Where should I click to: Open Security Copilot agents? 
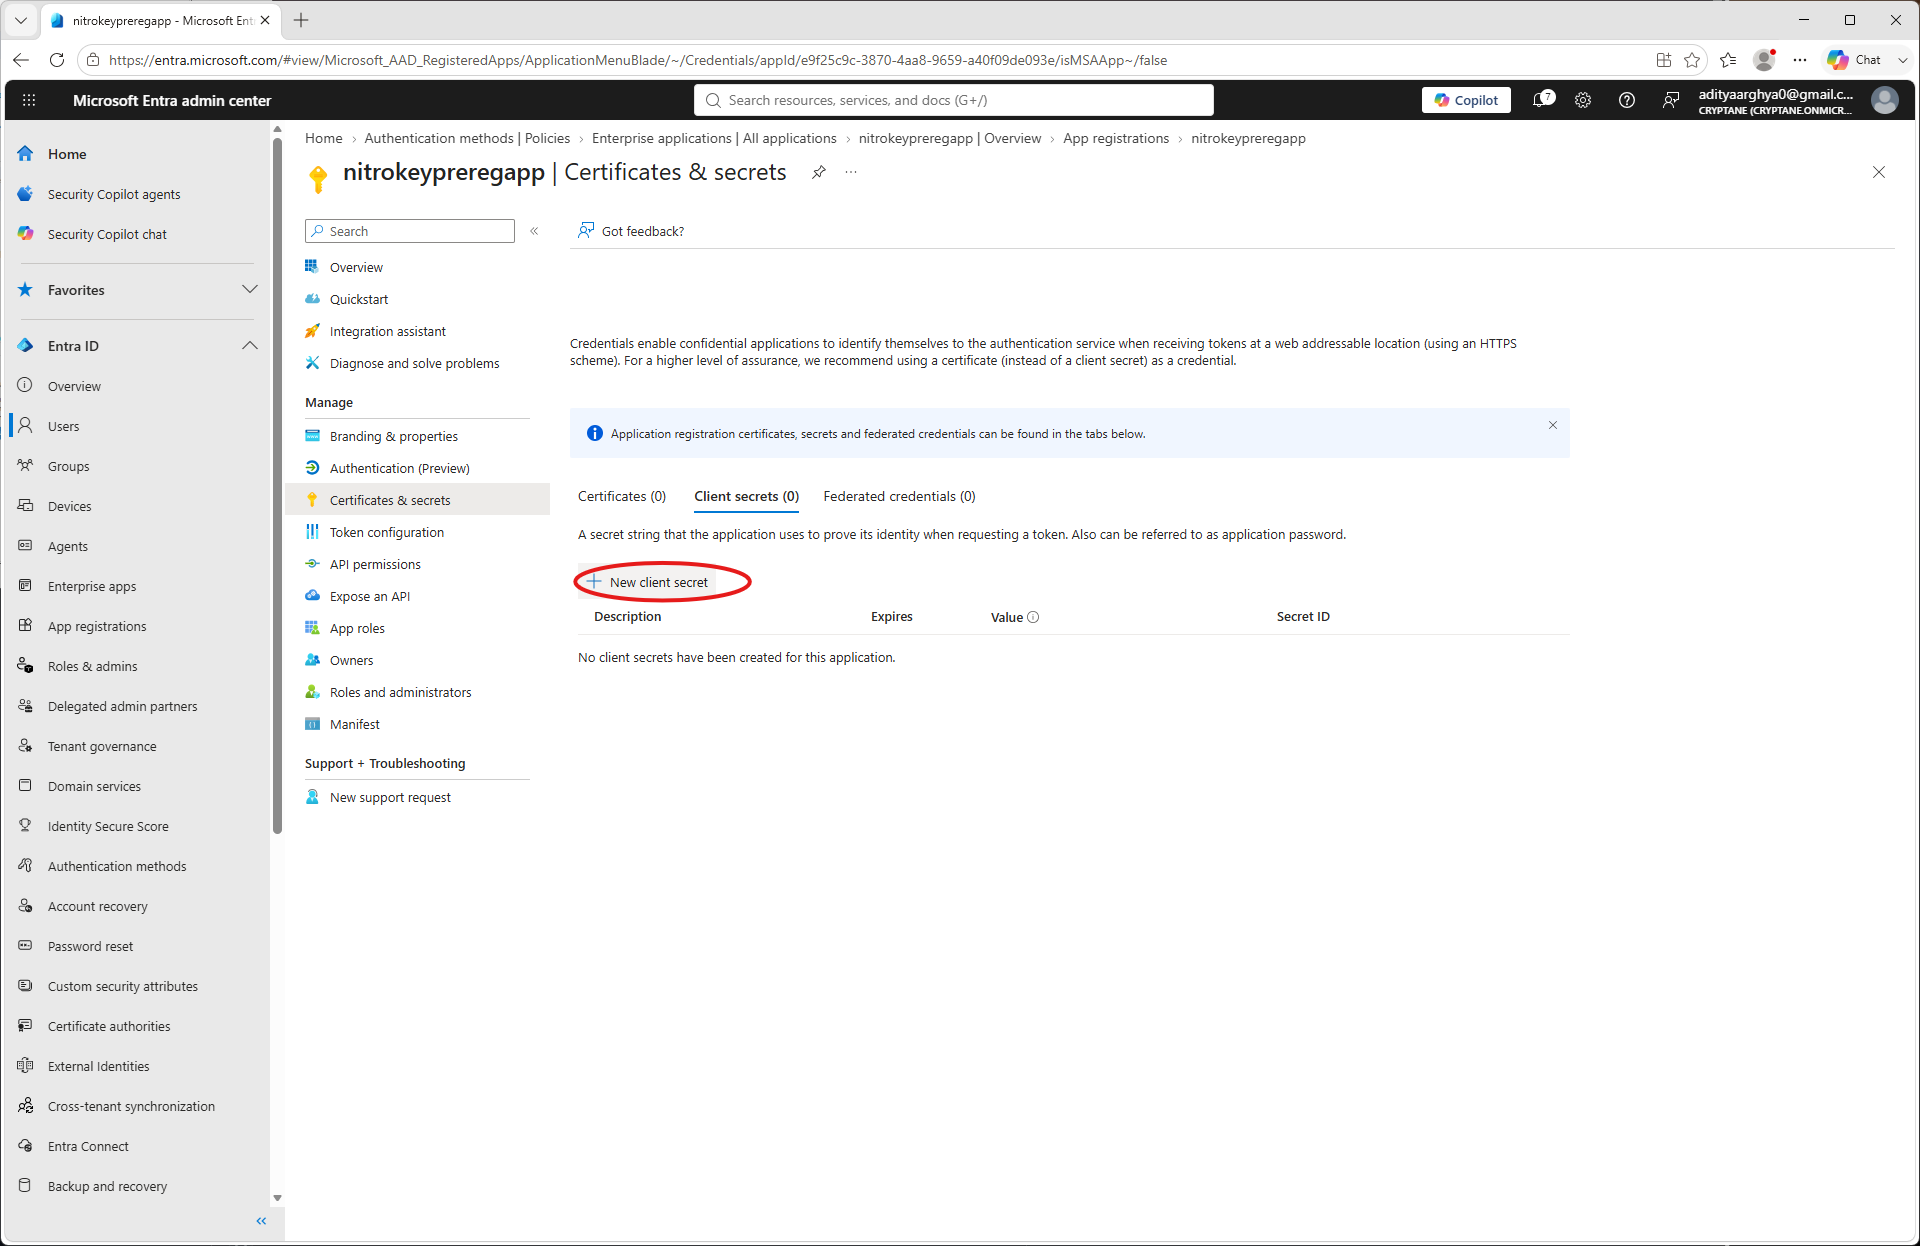tap(114, 194)
